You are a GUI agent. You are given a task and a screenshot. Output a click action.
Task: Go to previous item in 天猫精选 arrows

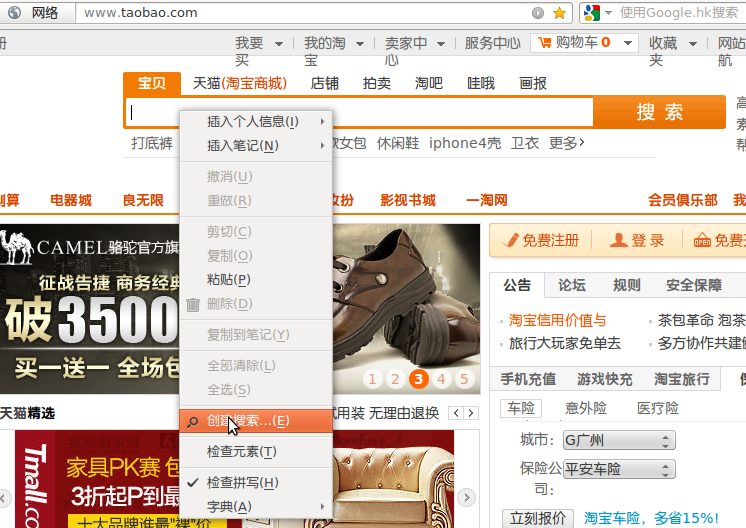pyautogui.click(x=456, y=413)
